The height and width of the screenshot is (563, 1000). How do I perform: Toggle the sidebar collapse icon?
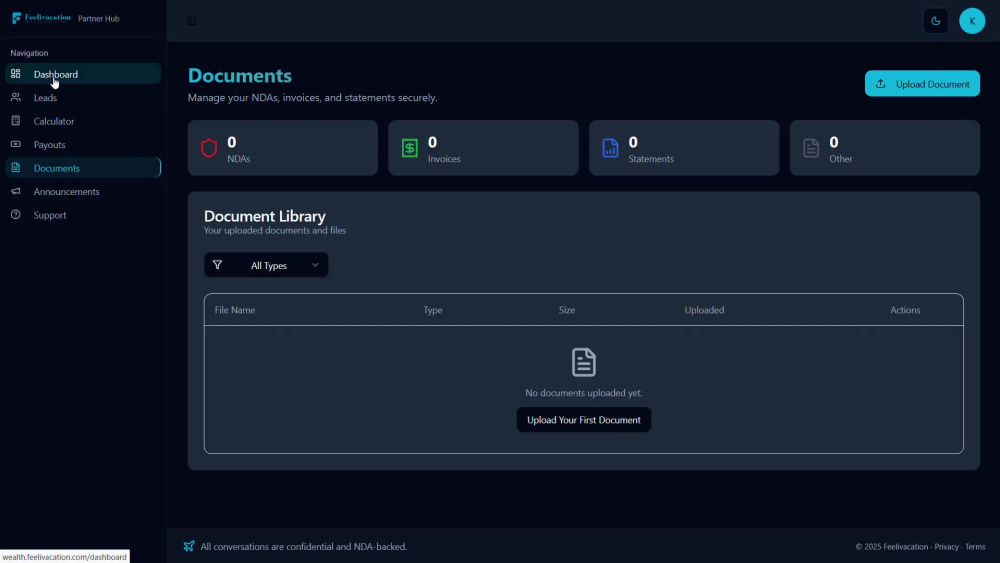(191, 21)
